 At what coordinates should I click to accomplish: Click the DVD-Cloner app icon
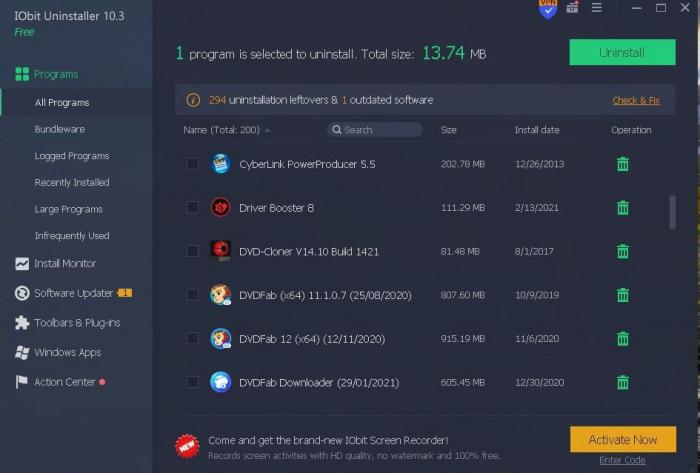pyautogui.click(x=221, y=251)
